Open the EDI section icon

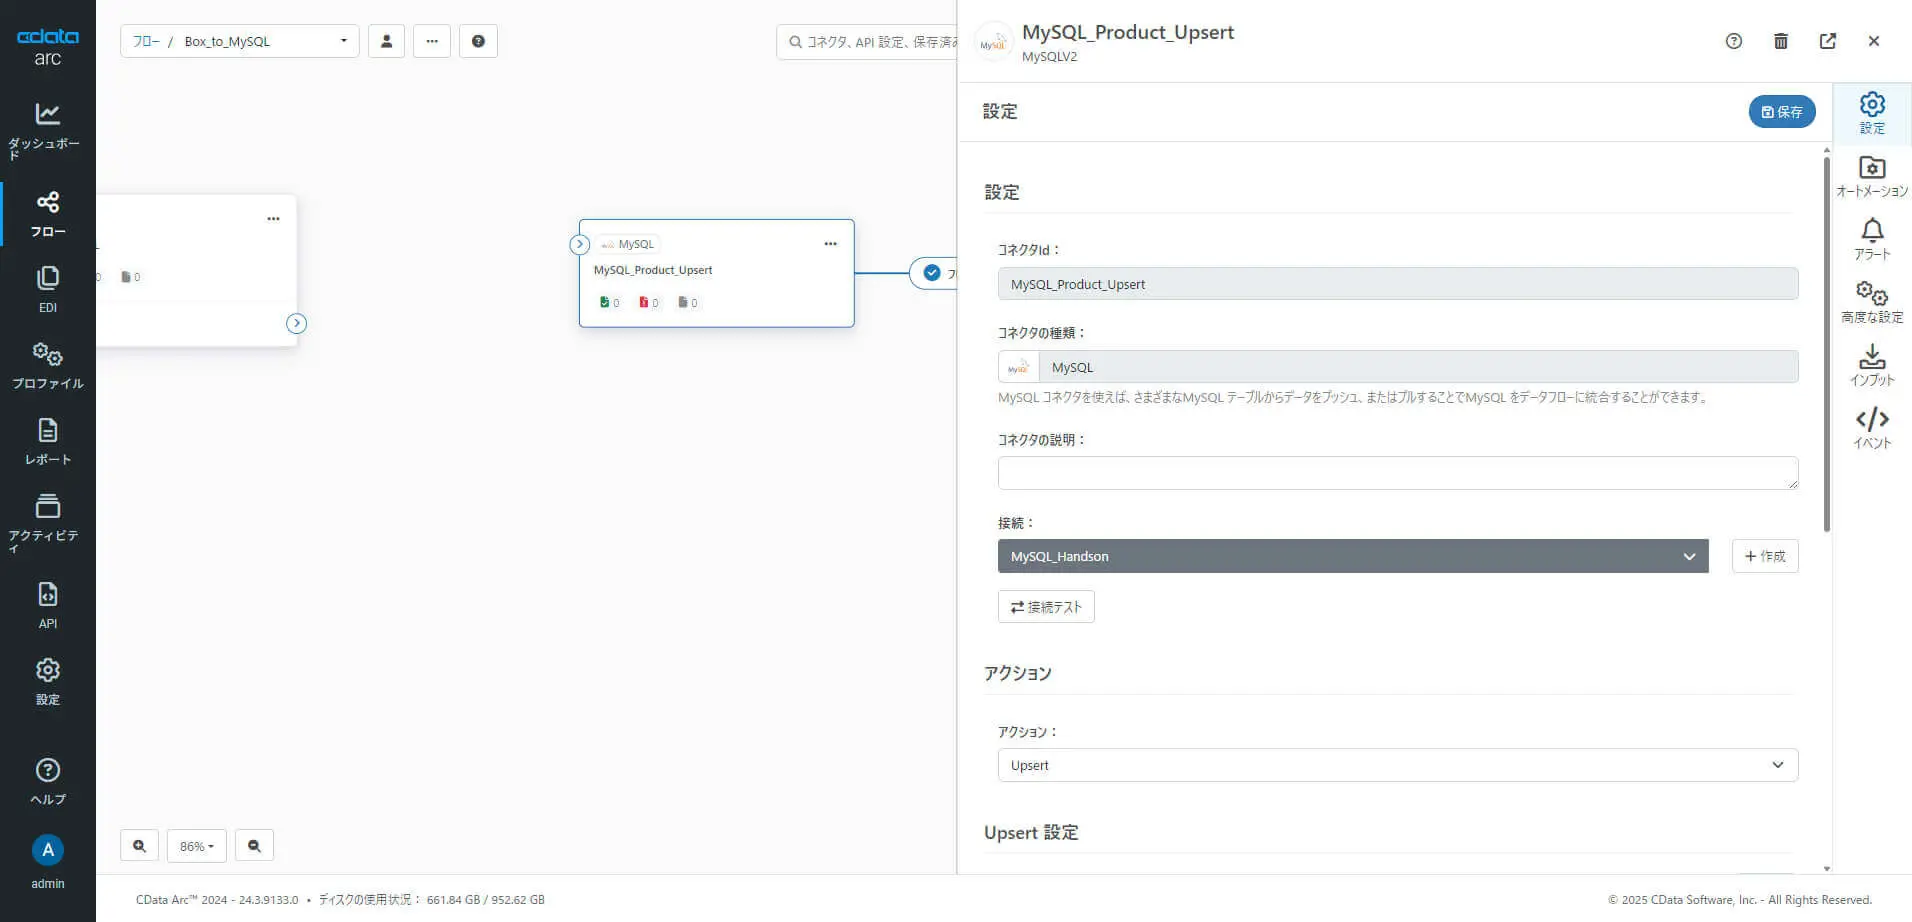point(47,289)
